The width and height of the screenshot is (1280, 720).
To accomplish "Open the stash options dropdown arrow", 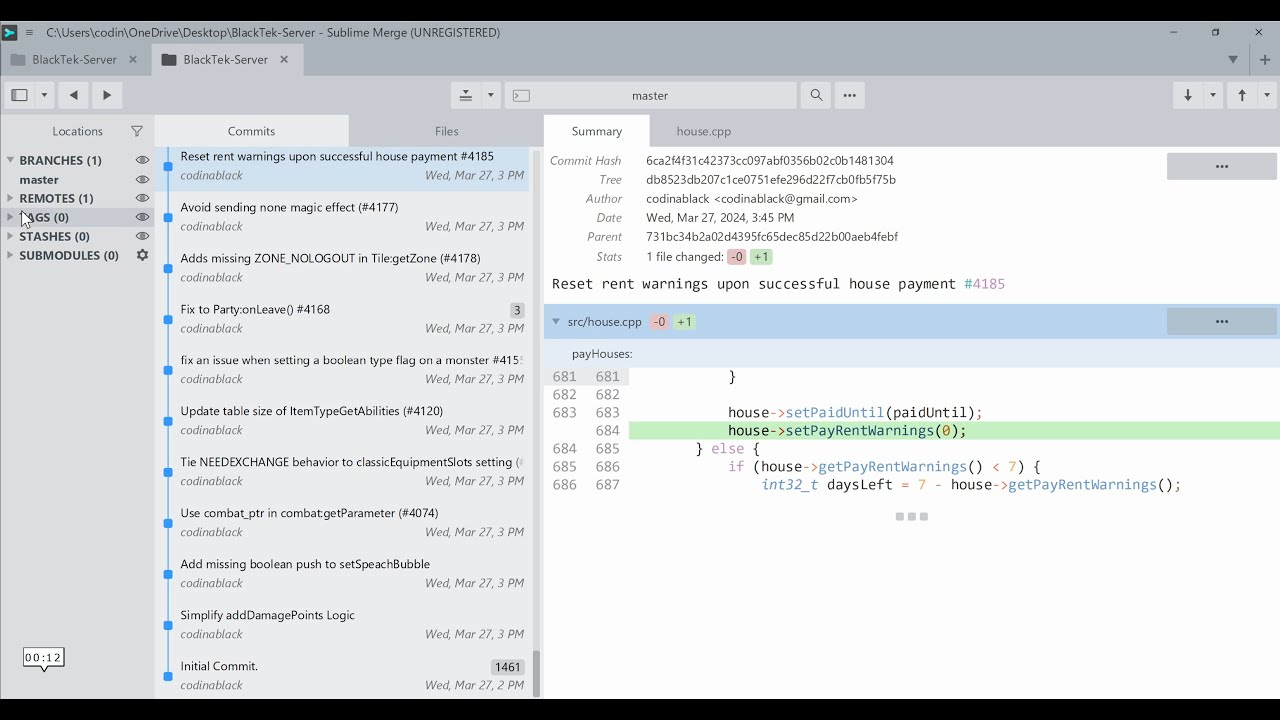I will point(490,95).
